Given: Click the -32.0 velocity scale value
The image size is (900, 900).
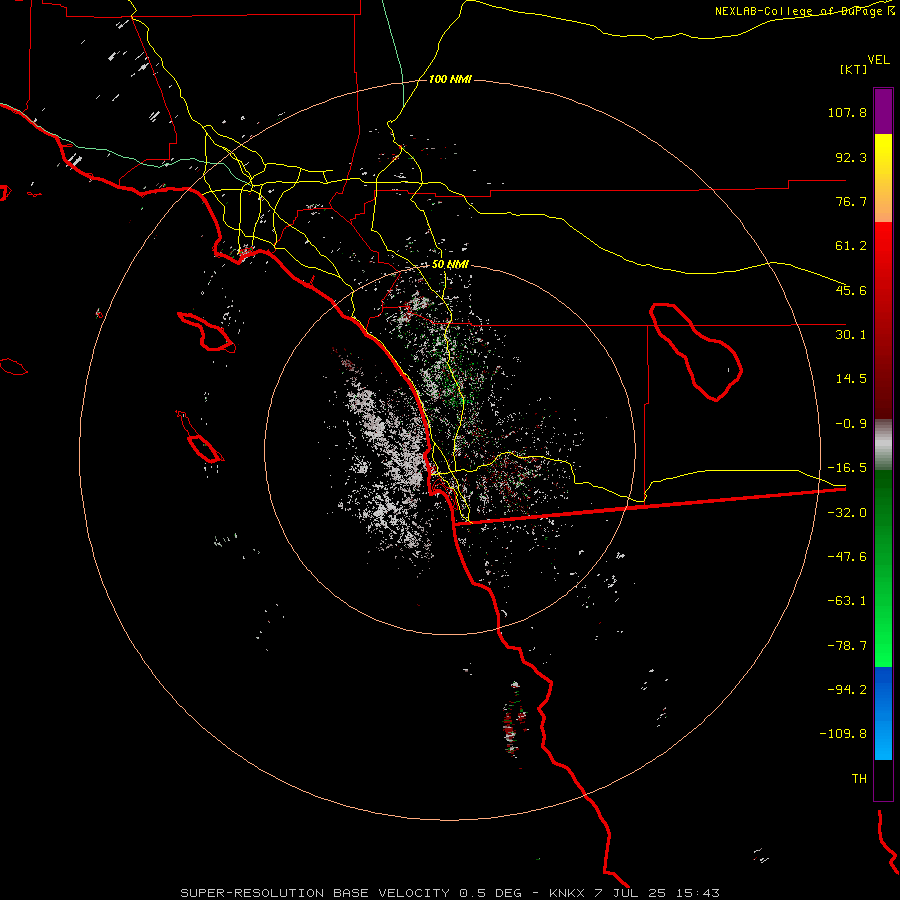Looking at the screenshot, I should coord(847,513).
